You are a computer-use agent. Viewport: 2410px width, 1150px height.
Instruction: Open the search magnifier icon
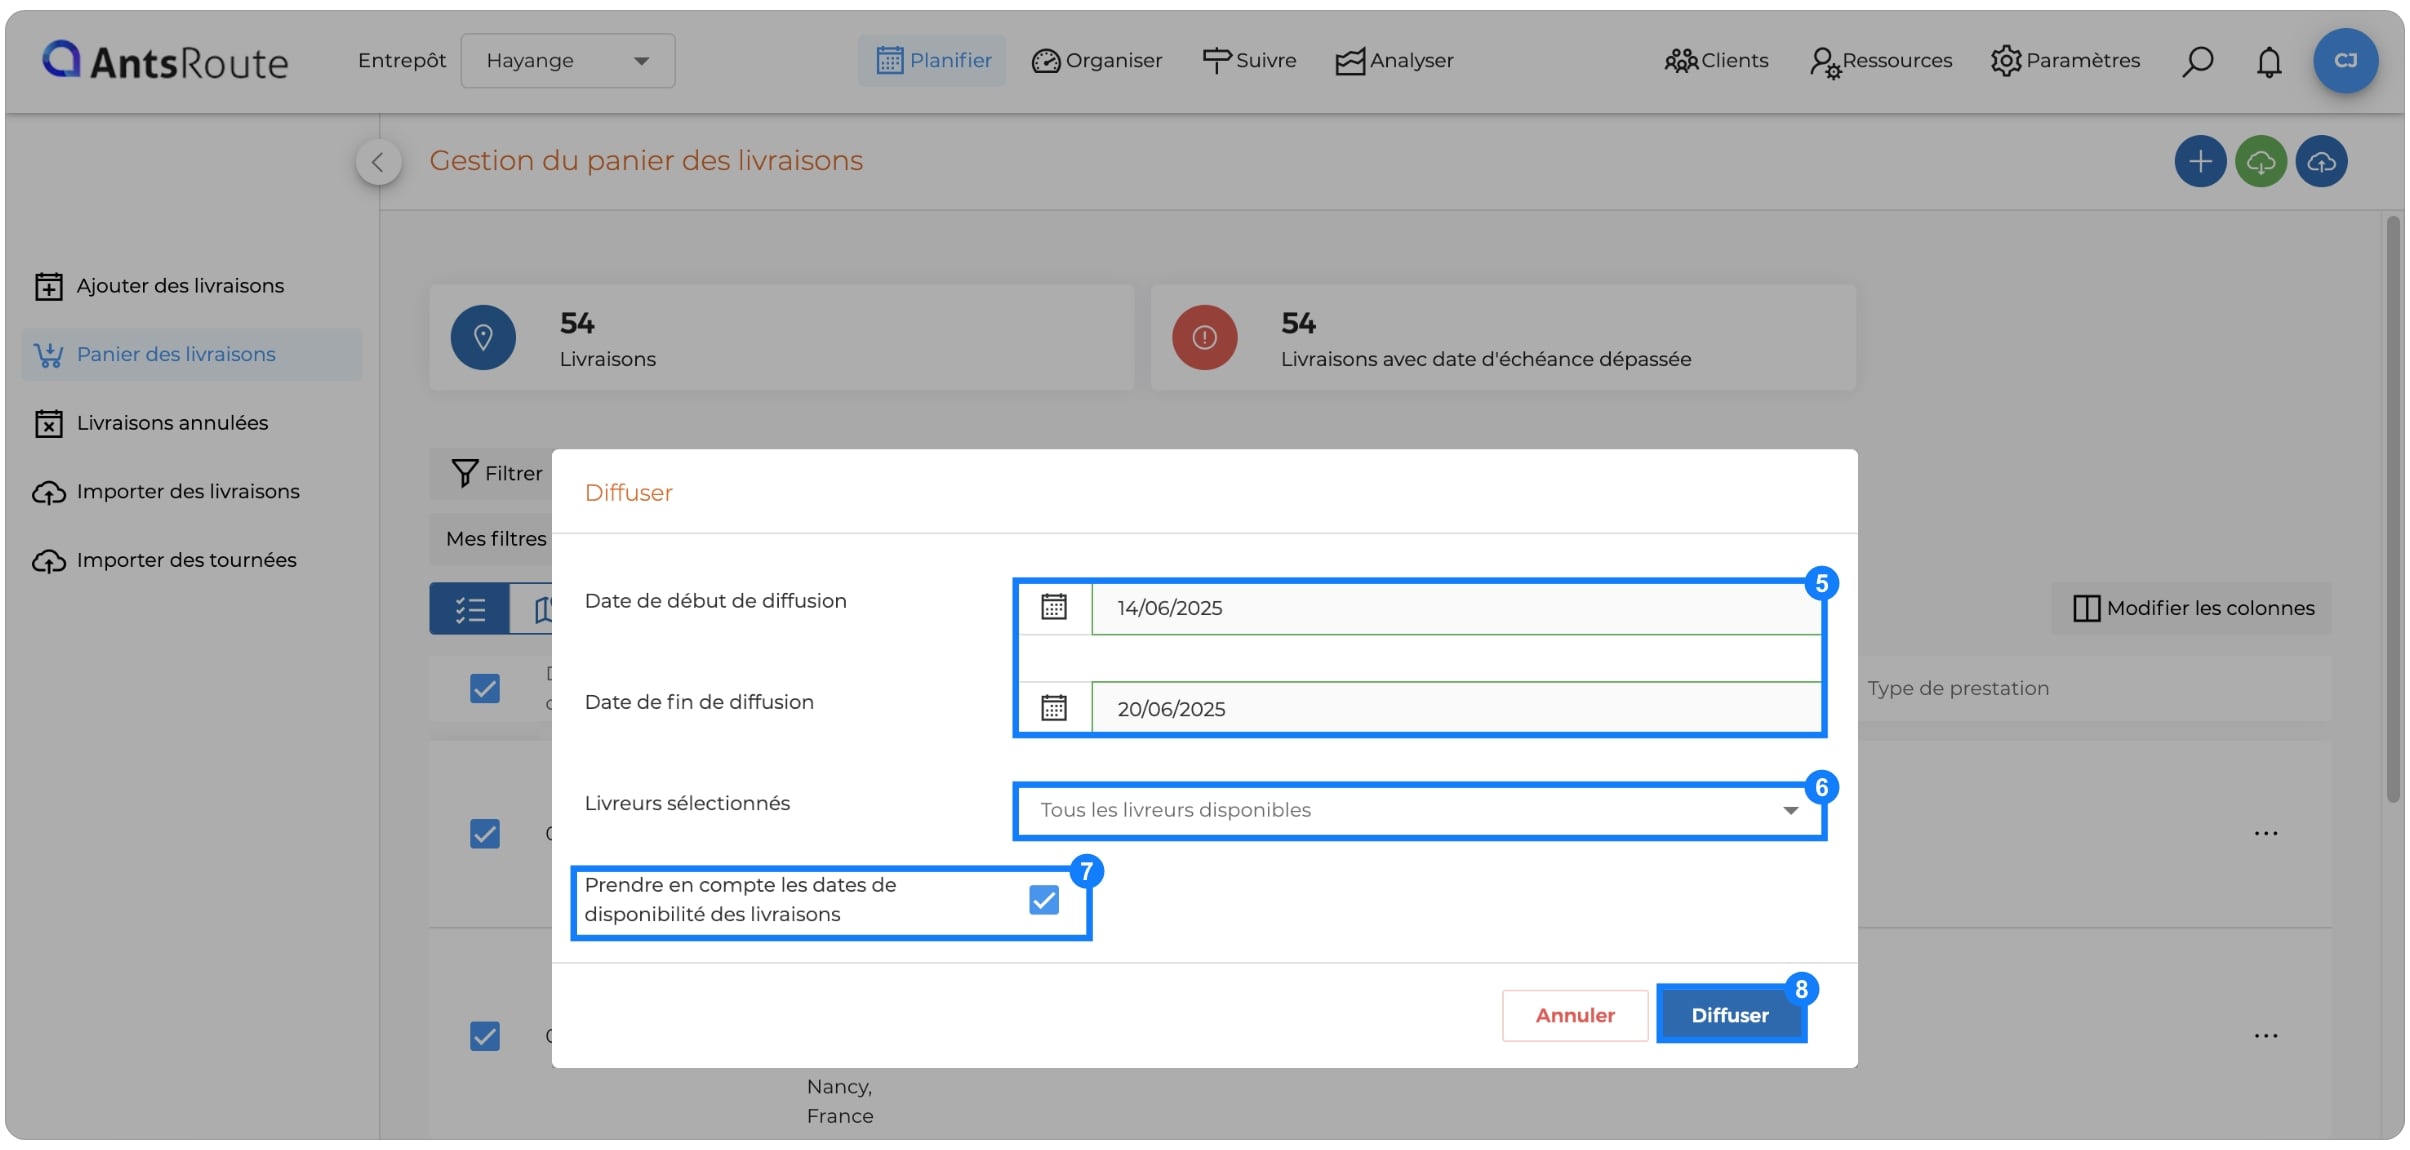2197,61
